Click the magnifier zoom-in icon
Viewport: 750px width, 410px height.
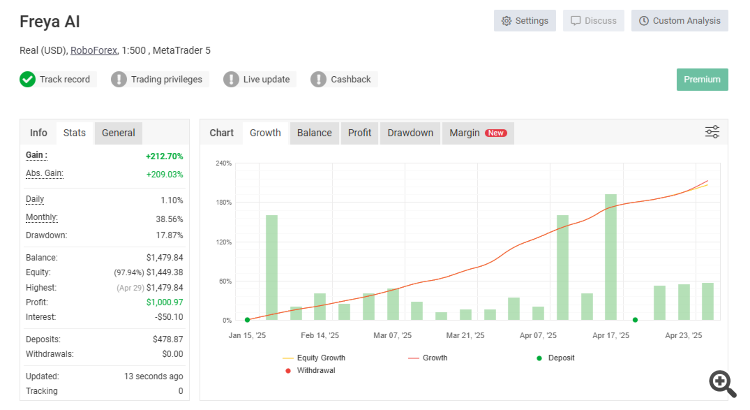tap(722, 383)
